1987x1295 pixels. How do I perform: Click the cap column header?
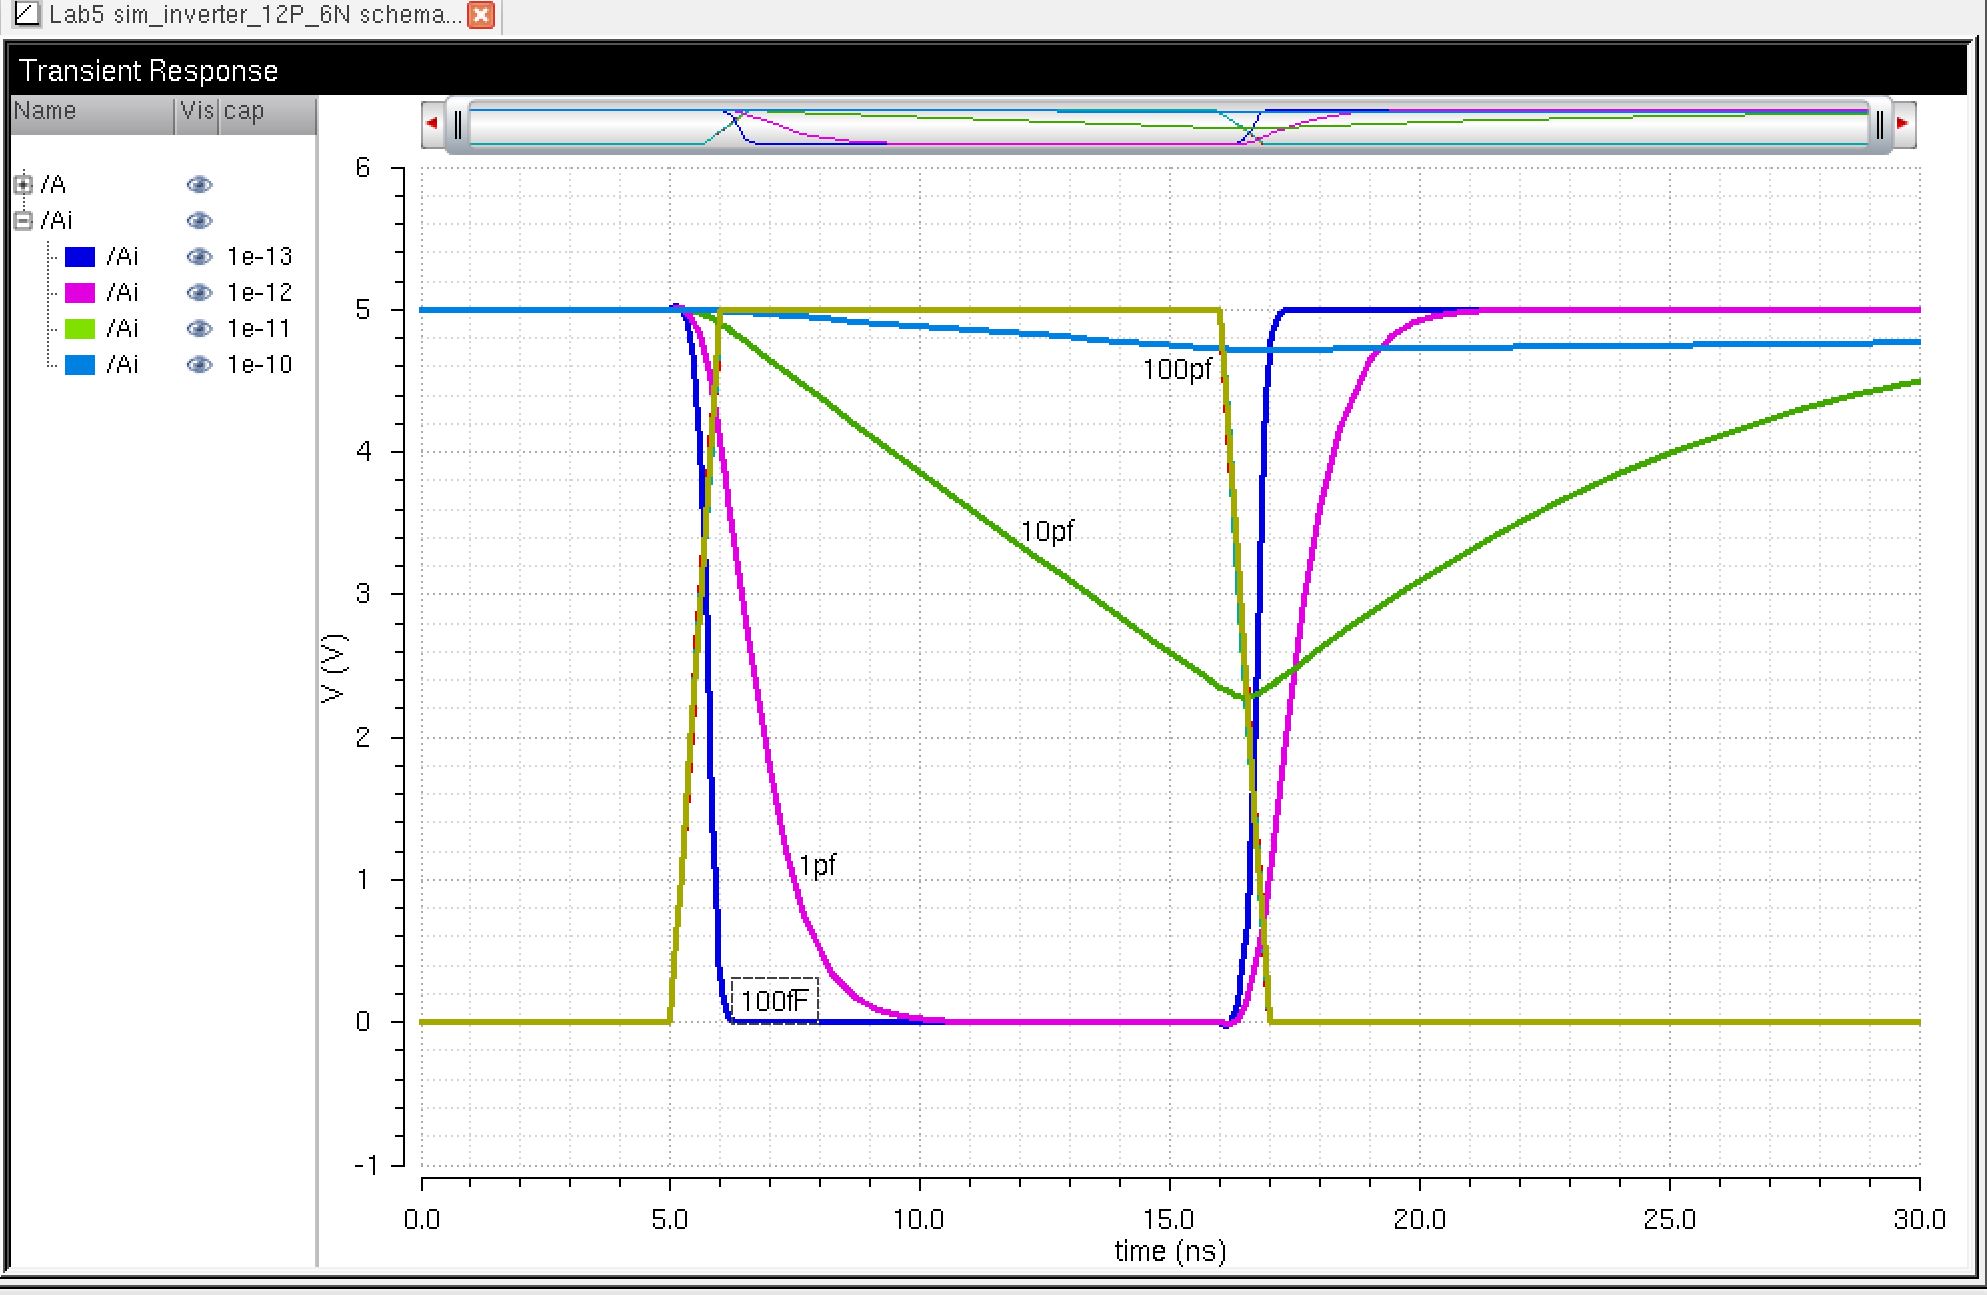(x=267, y=113)
